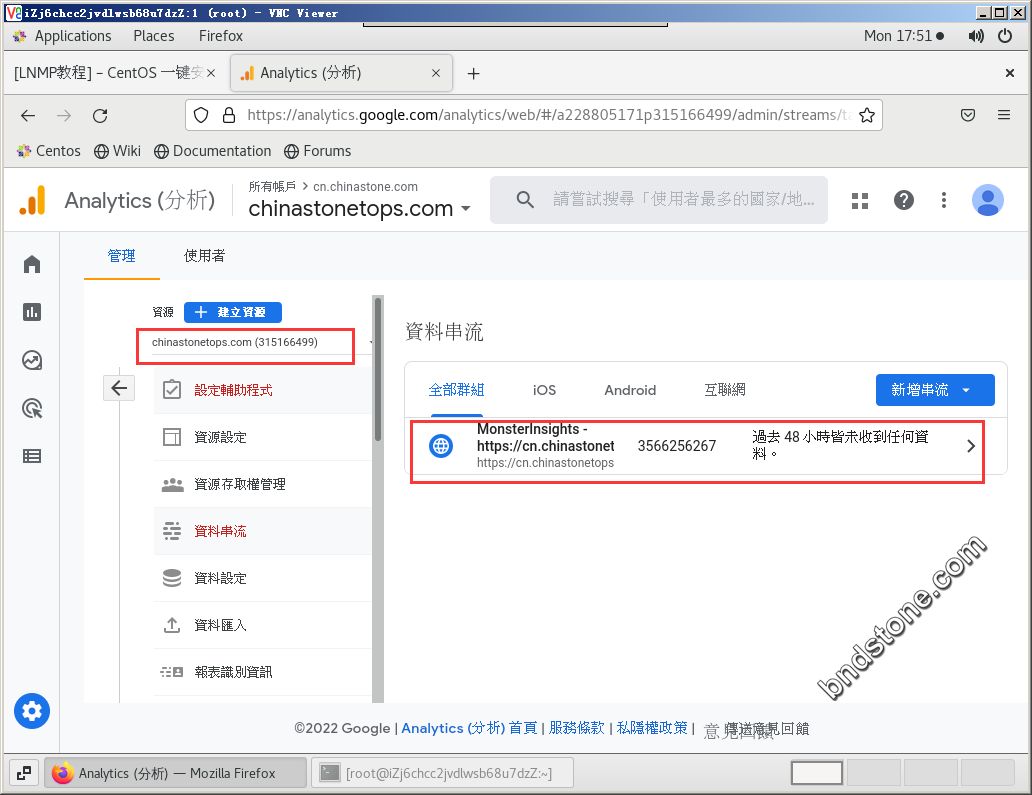1032x795 pixels.
Task: Open the 新增串流 dropdown button
Action: click(935, 390)
